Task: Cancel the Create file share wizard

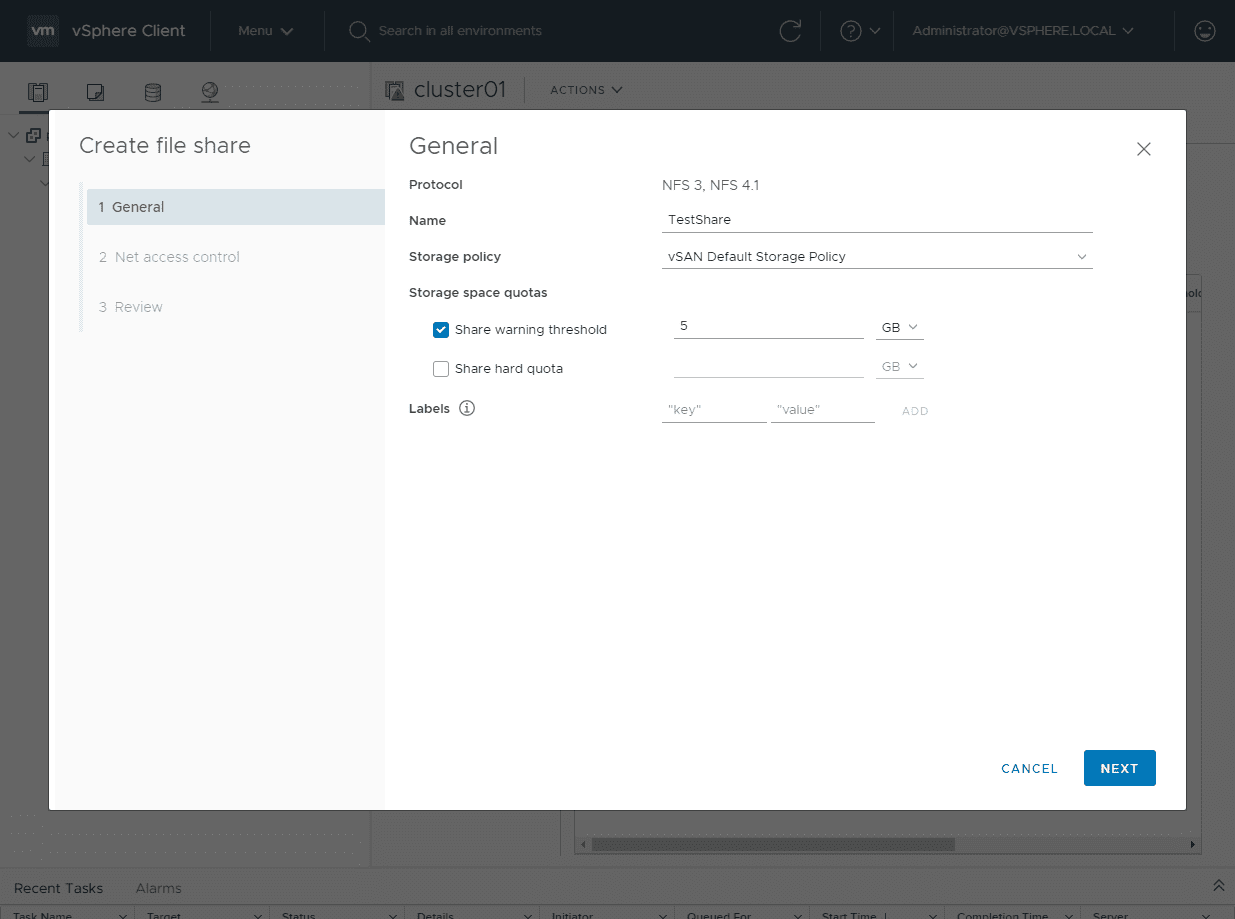Action: coord(1029,768)
